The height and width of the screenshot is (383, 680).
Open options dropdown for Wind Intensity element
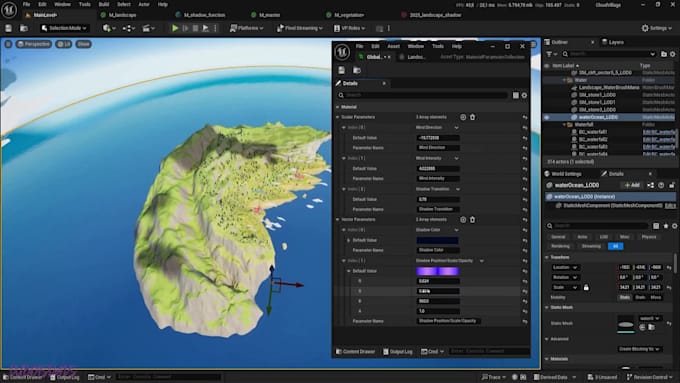[456, 158]
